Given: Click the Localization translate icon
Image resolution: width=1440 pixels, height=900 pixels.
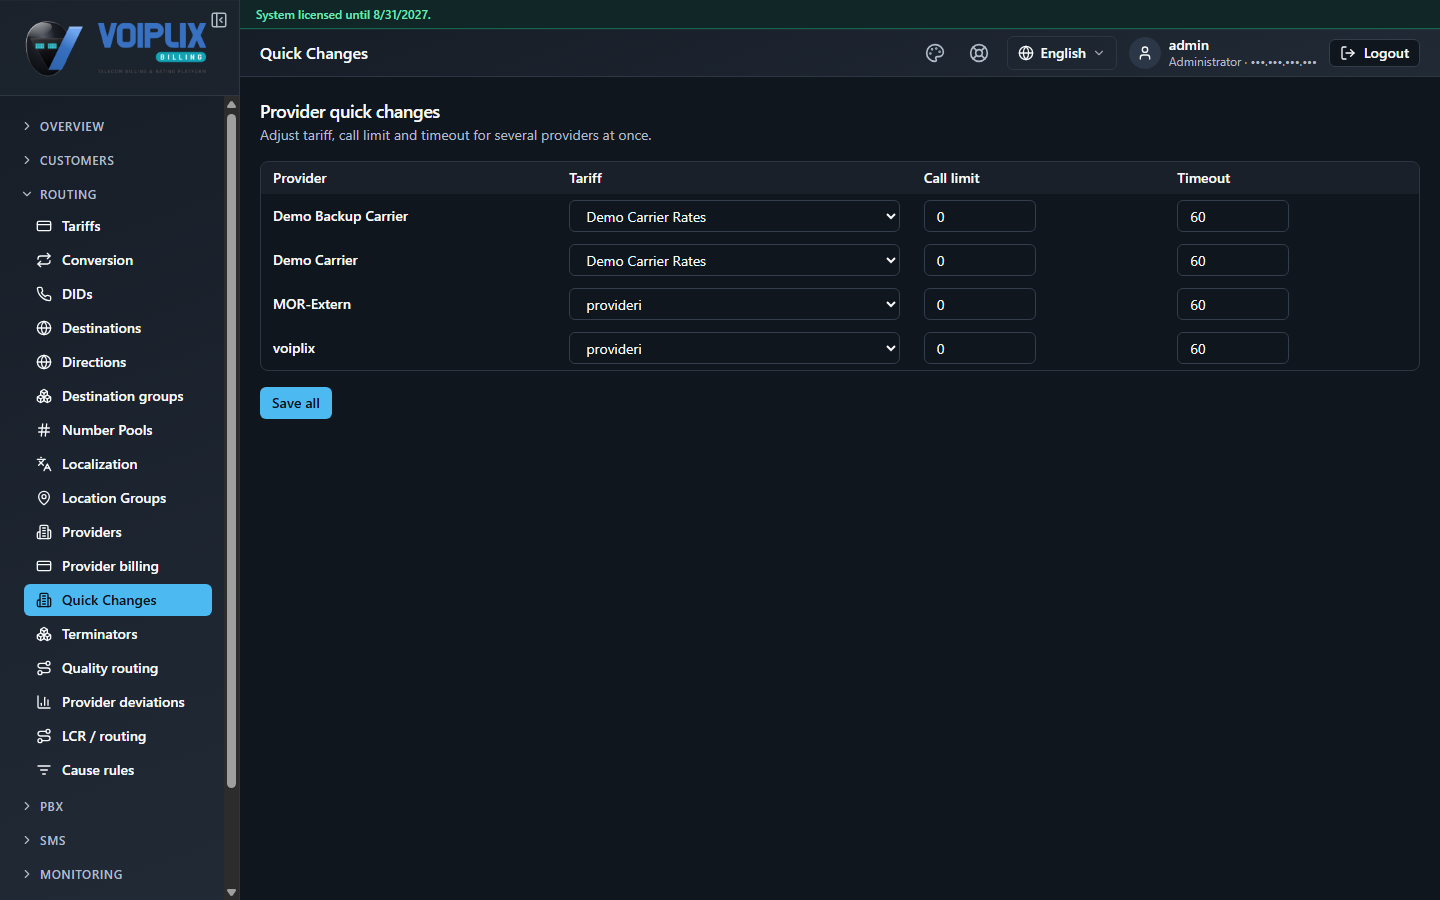Looking at the screenshot, I should point(44,464).
